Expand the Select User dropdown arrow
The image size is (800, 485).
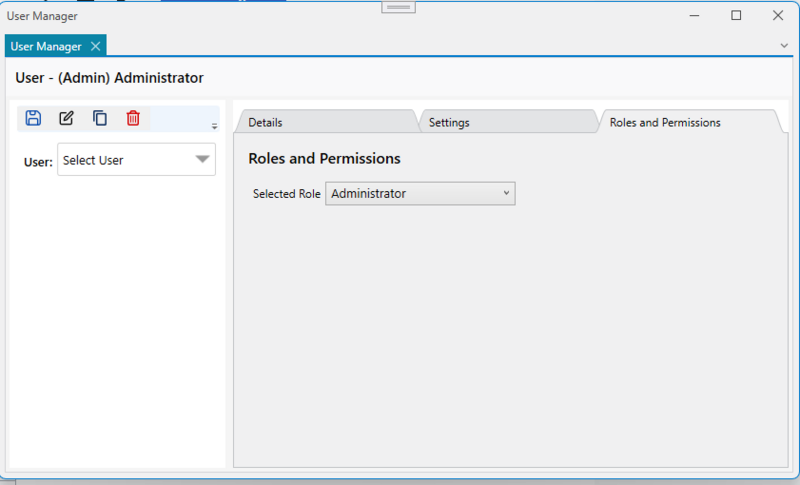pos(202,159)
